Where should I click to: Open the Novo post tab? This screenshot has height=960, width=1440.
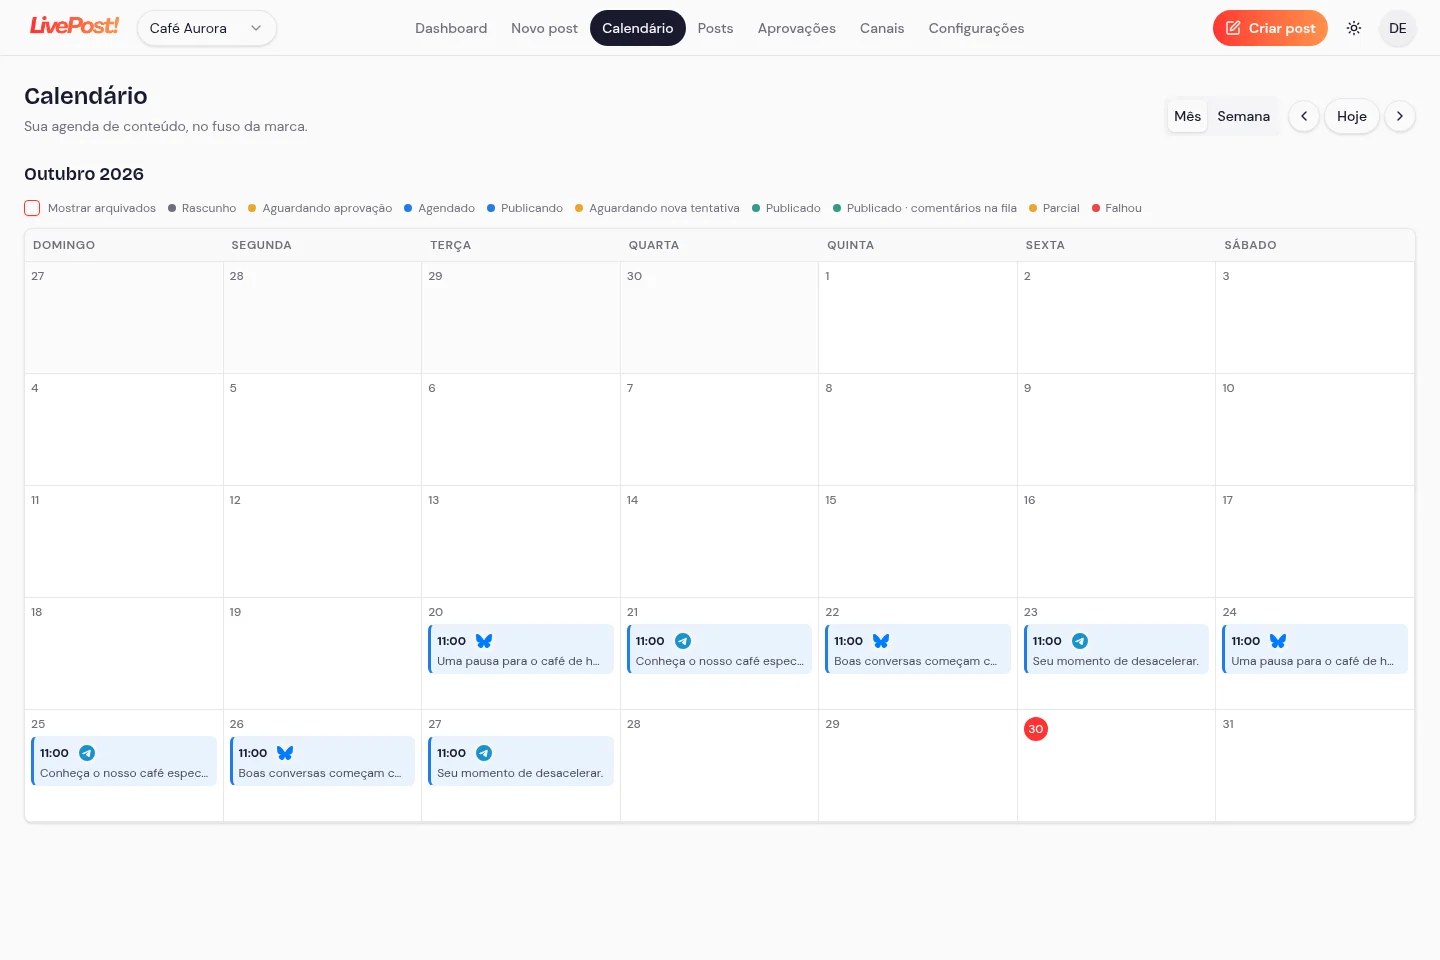pos(544,28)
